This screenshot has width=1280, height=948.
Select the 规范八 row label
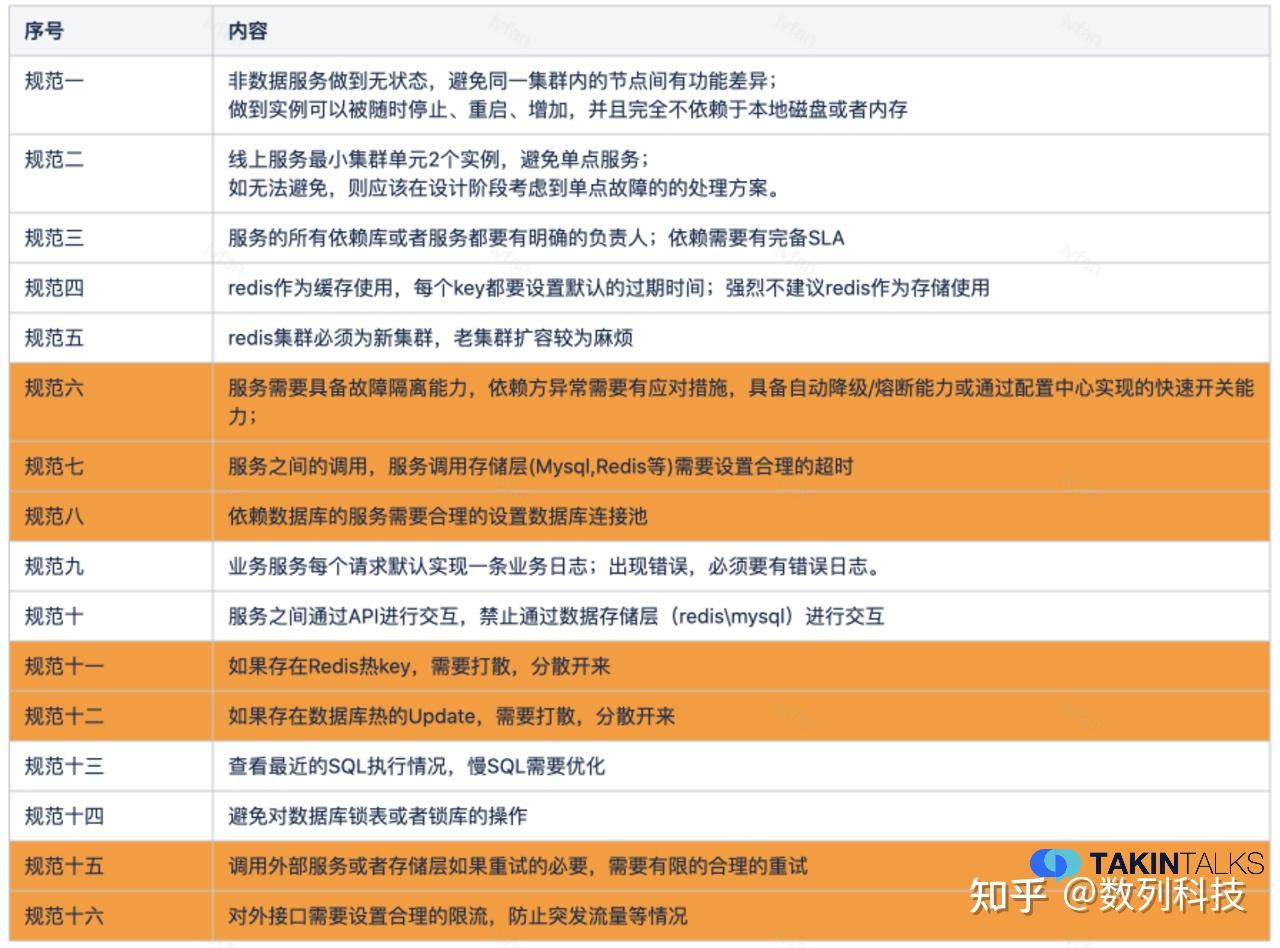[x=54, y=516]
